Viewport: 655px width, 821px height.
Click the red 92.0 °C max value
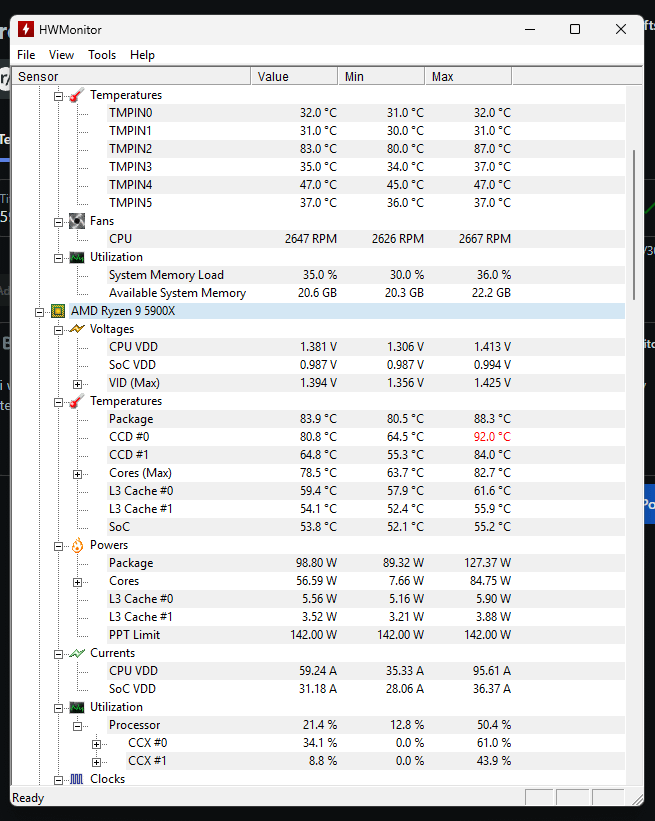tap(492, 437)
